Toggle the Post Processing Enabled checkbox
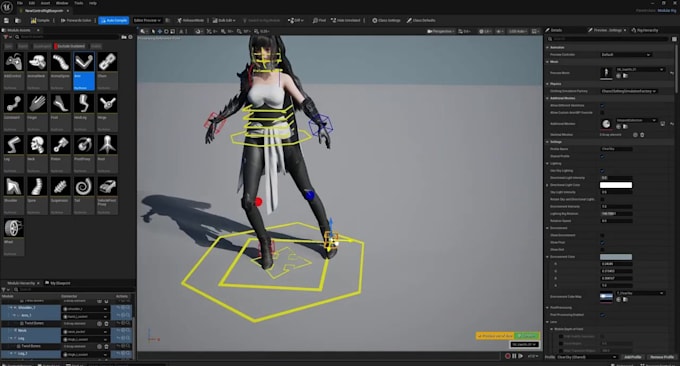The image size is (680, 366). [602, 315]
